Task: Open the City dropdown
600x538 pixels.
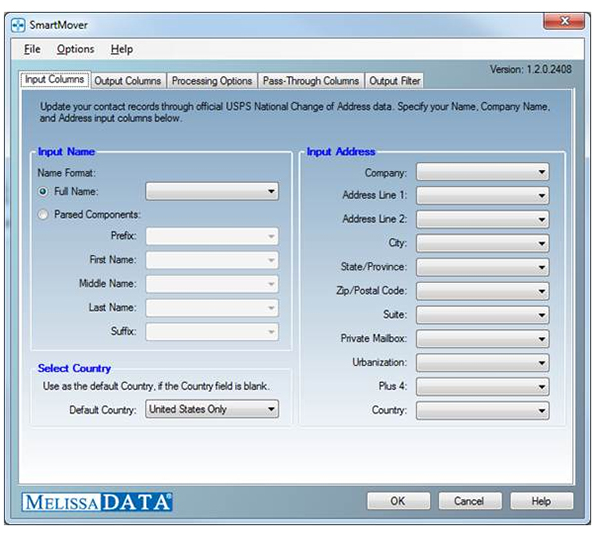Action: (483, 243)
